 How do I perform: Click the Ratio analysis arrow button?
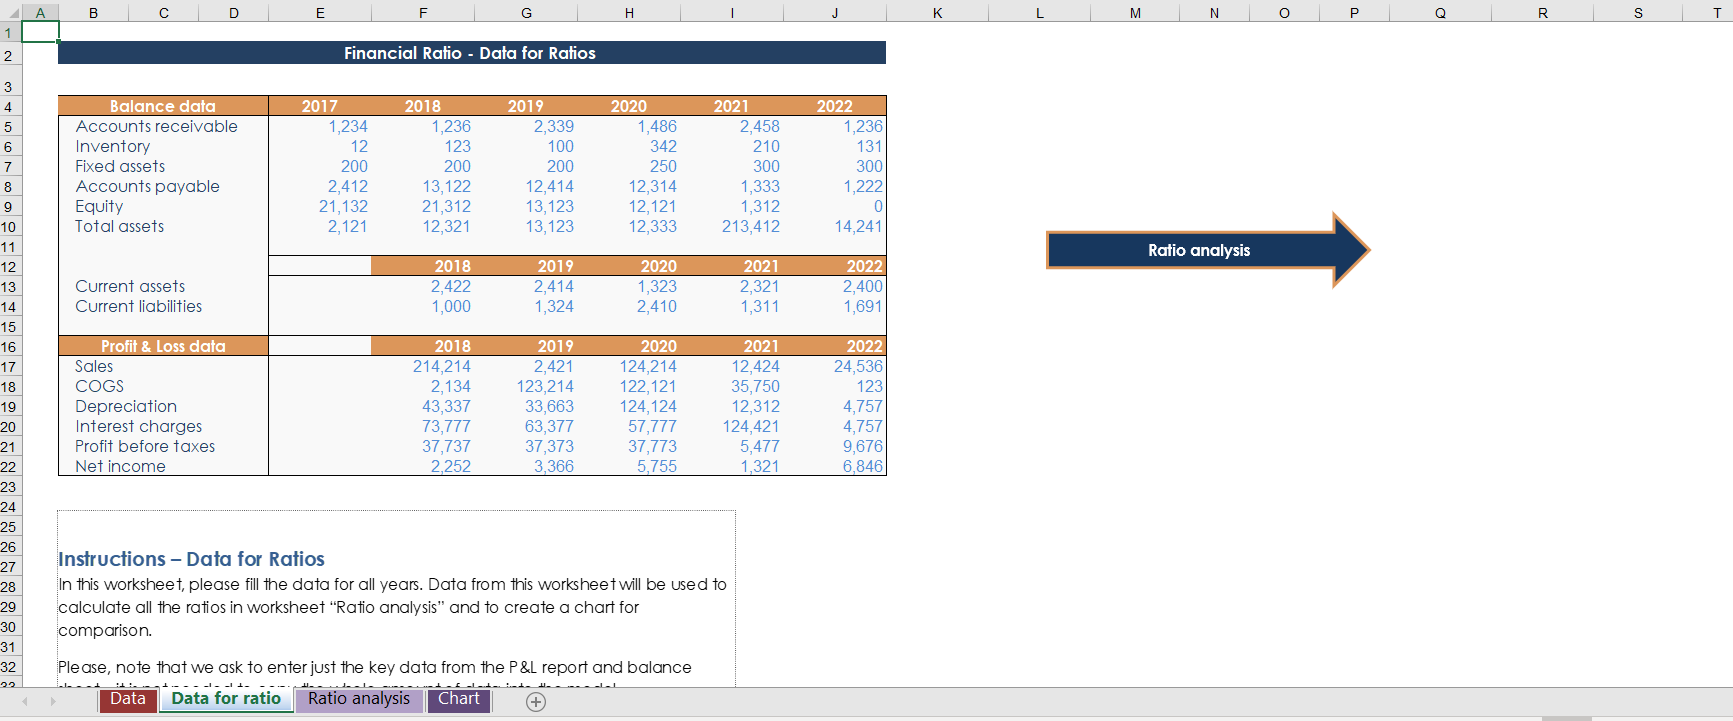(1207, 250)
